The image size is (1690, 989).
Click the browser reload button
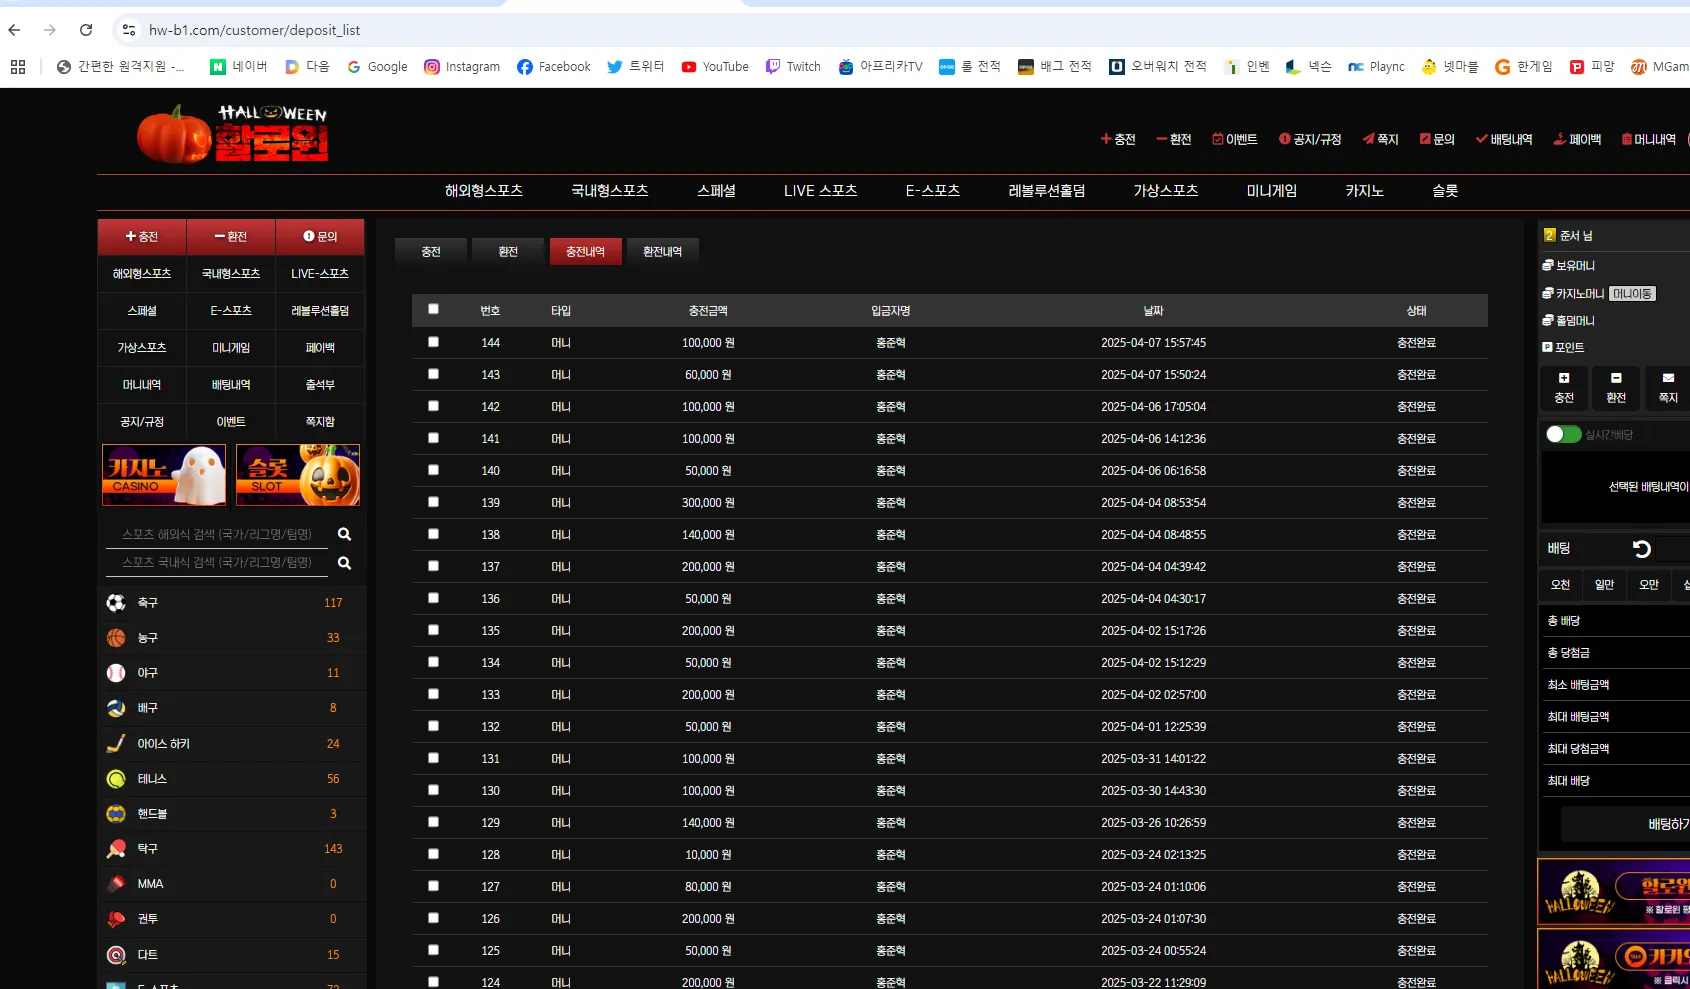click(x=86, y=30)
